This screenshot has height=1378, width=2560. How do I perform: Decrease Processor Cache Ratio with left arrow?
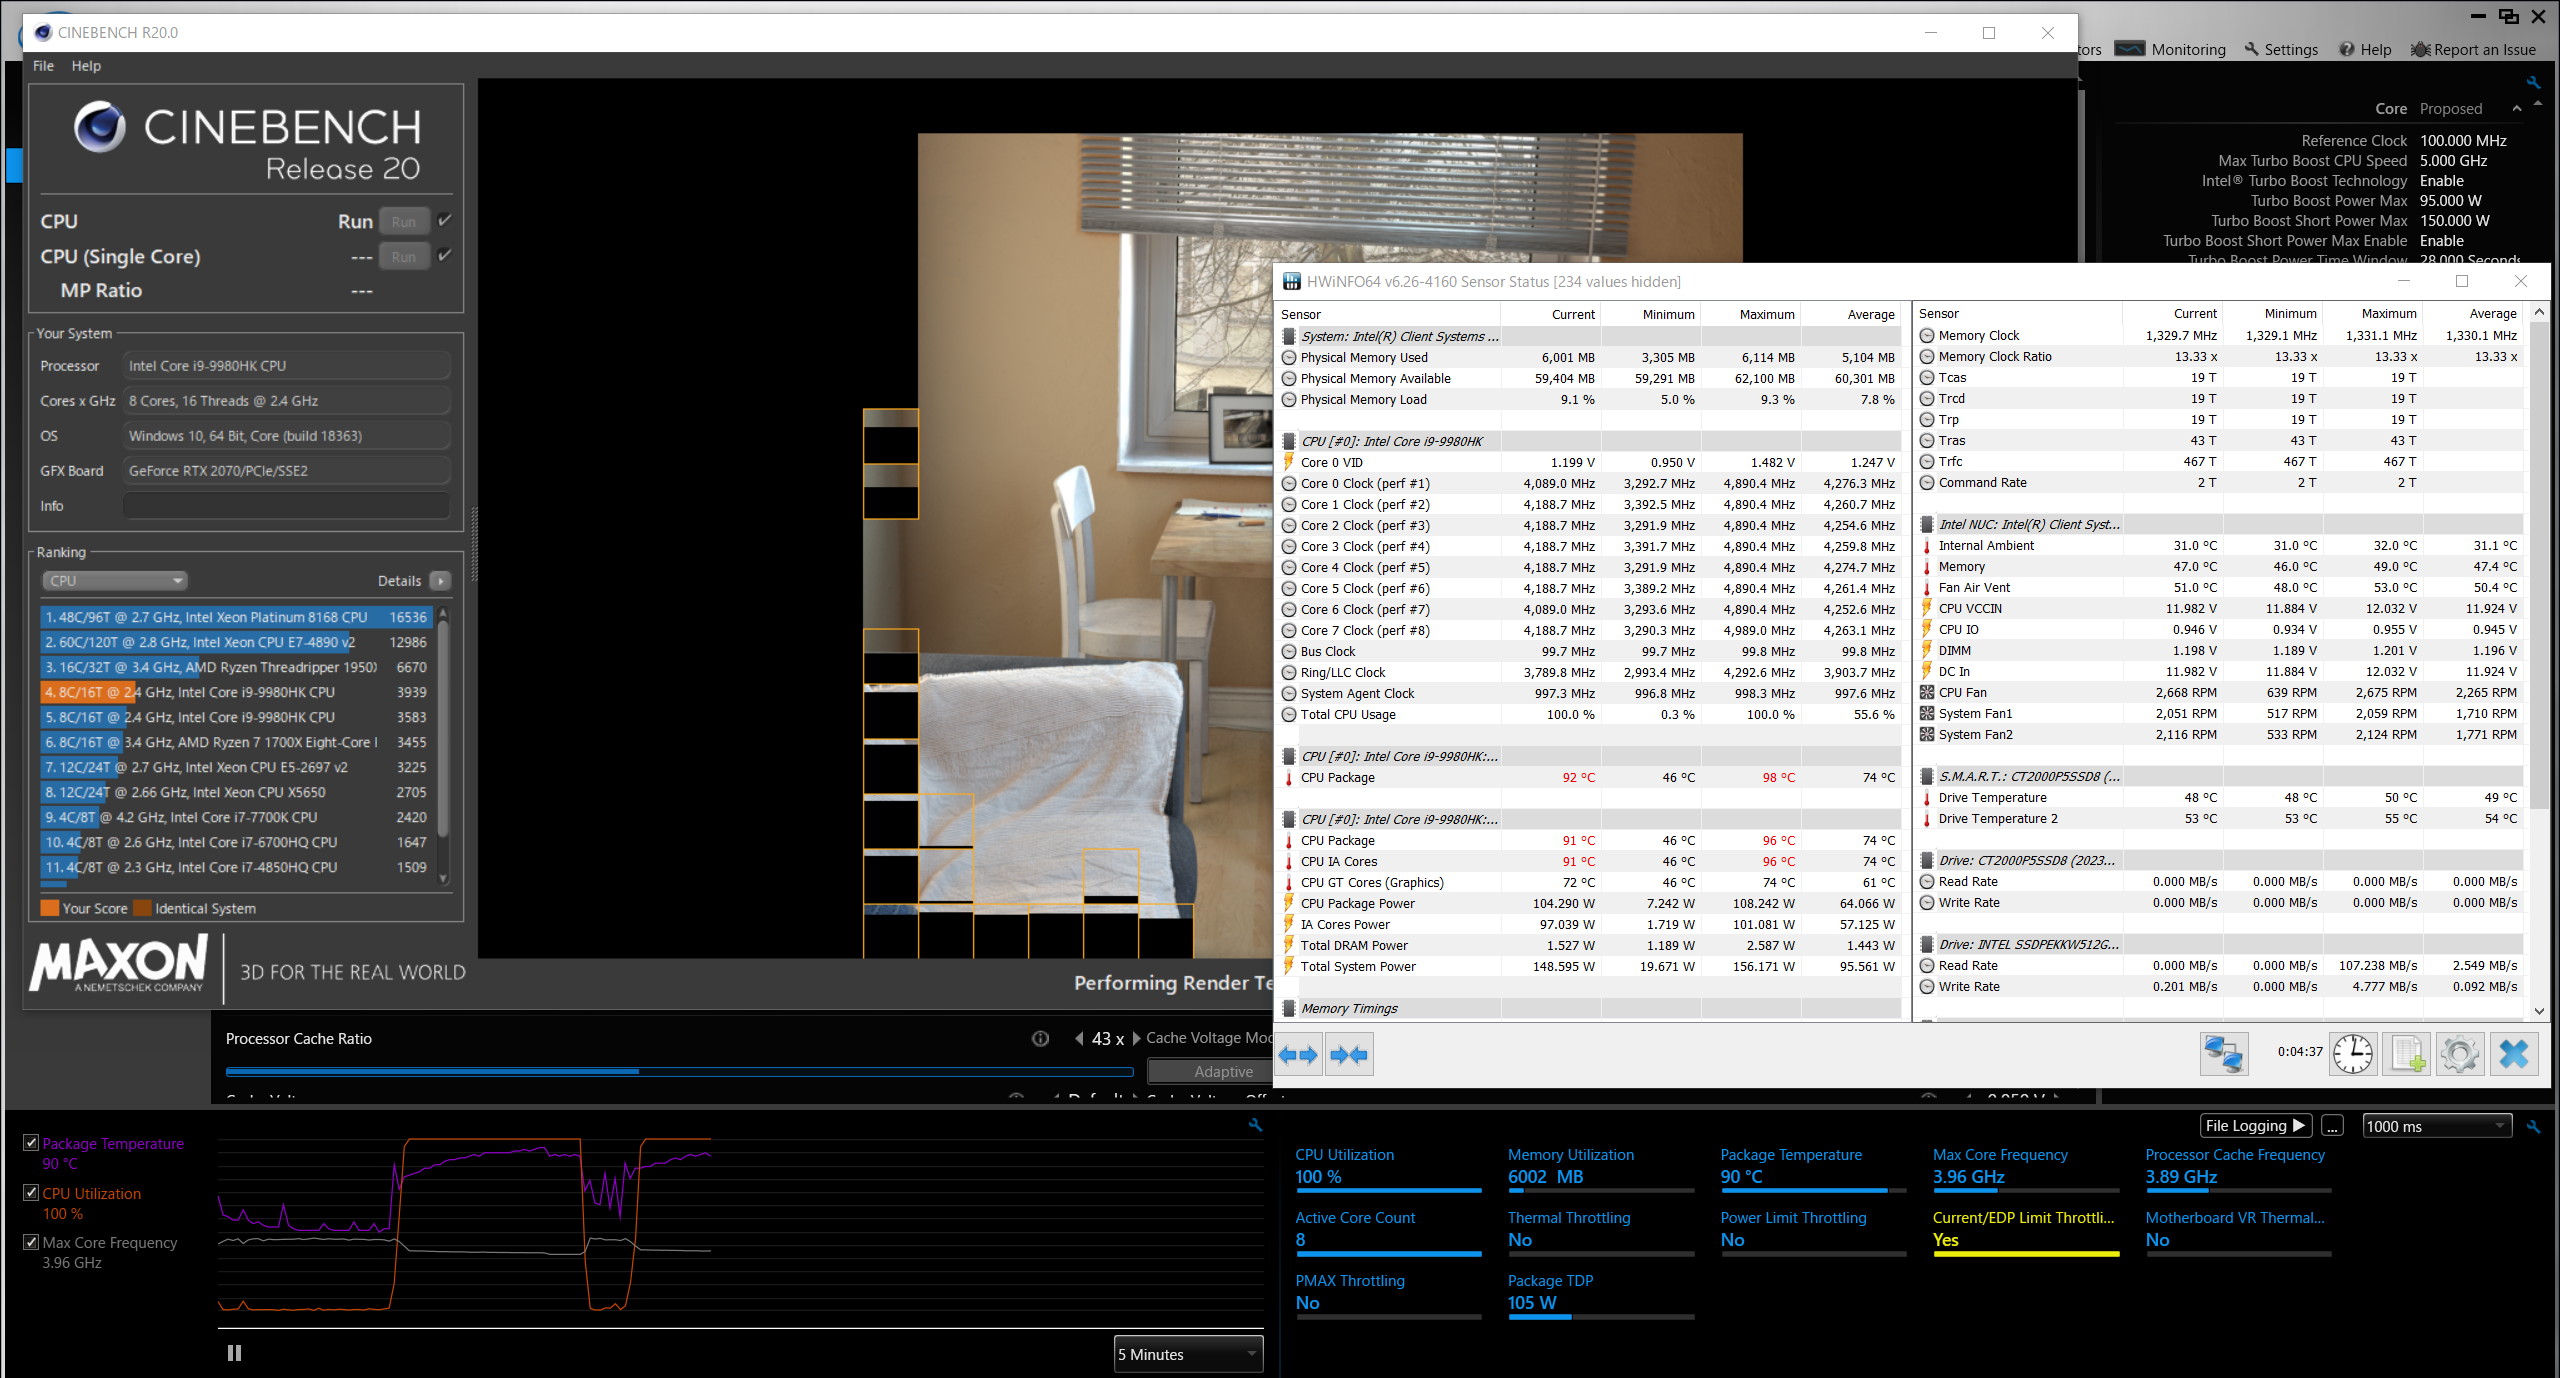(1079, 1039)
